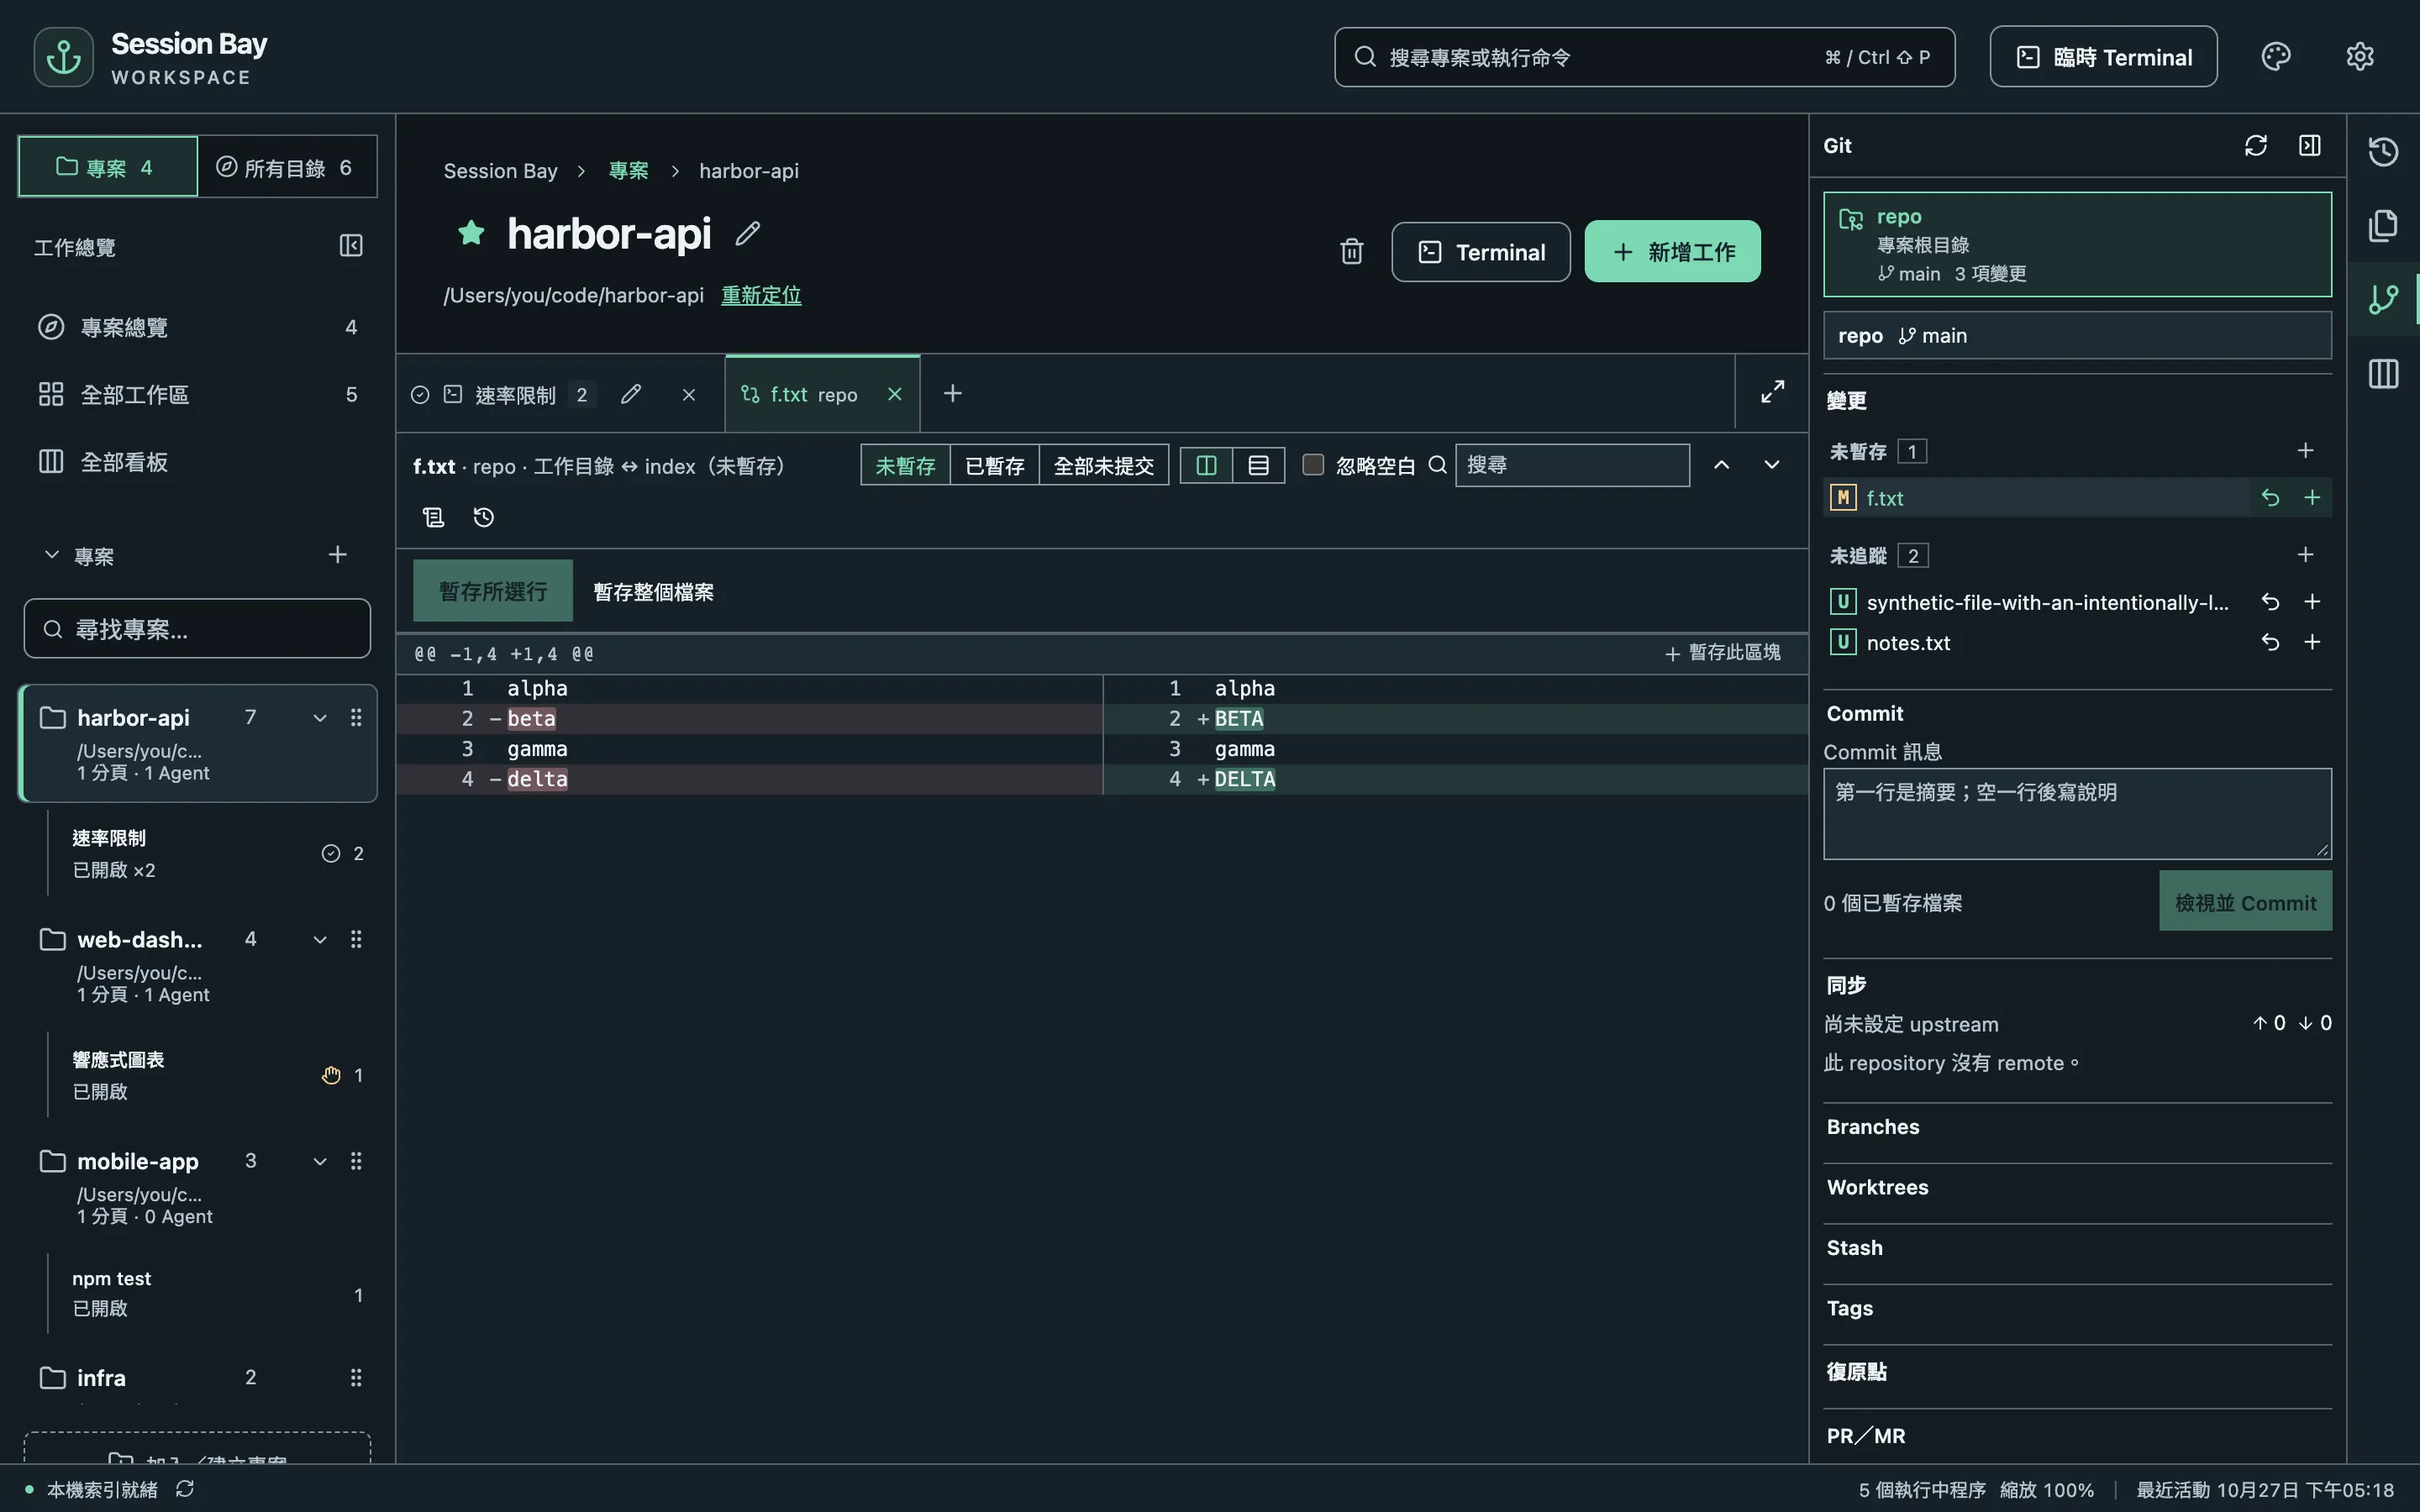Viewport: 2420px width, 1512px height.
Task: Show 未暫存 changes filter
Action: (x=905, y=465)
